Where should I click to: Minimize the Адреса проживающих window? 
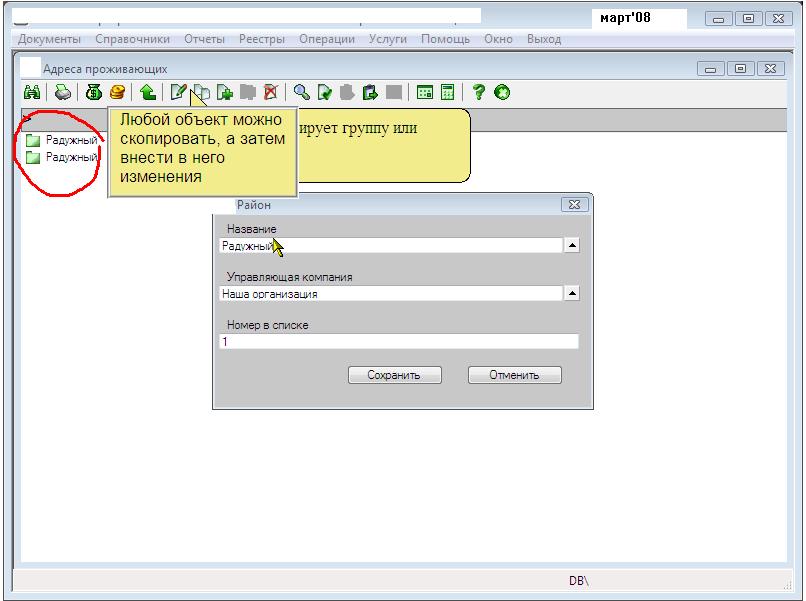711,69
